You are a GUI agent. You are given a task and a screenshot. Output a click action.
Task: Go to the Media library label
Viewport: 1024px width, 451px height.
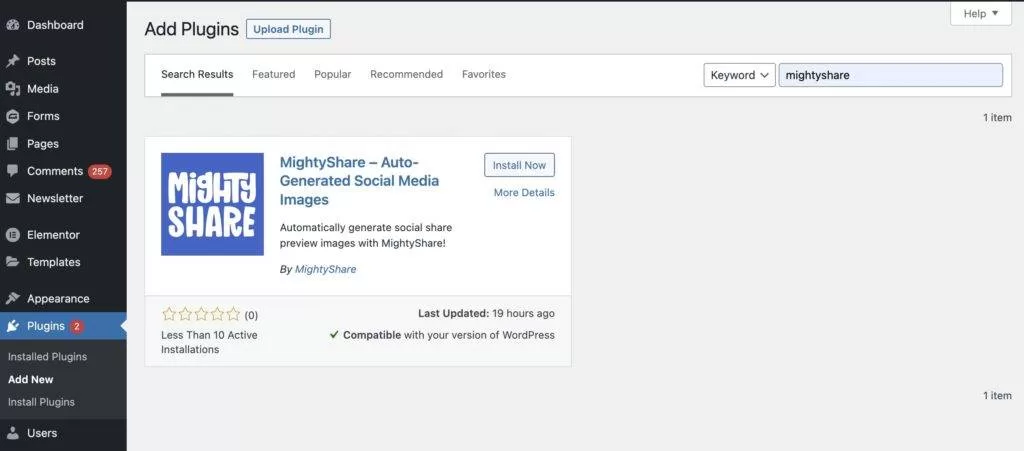[42, 89]
